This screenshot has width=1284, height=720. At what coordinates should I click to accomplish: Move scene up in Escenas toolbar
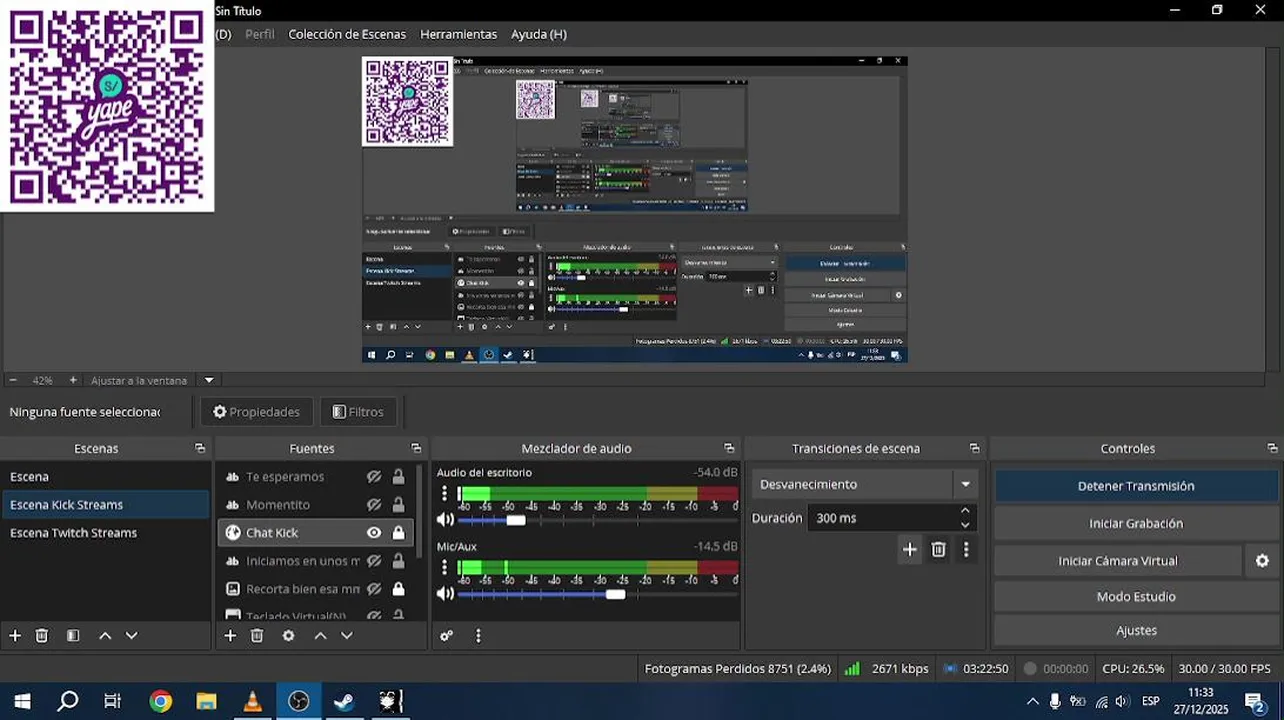[105, 636]
